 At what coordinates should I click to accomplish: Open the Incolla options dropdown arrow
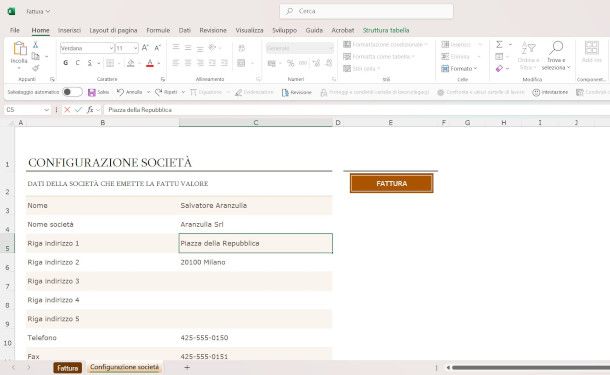pyautogui.click(x=19, y=68)
